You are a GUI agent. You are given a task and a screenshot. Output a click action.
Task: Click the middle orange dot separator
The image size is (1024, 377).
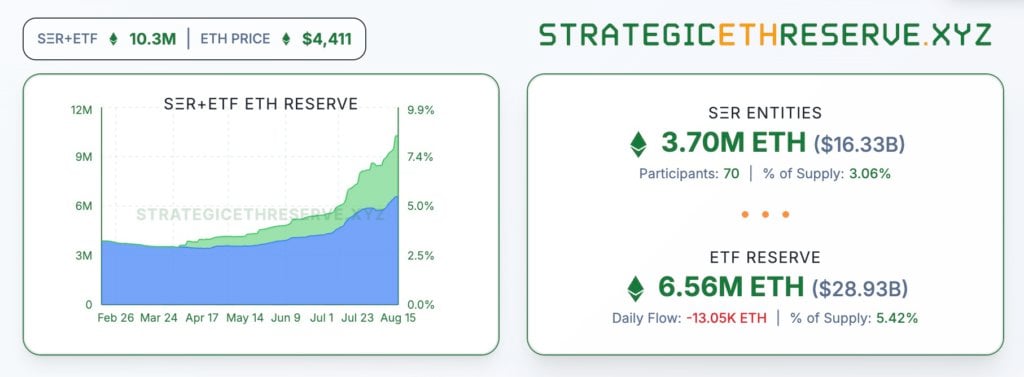coord(765,214)
